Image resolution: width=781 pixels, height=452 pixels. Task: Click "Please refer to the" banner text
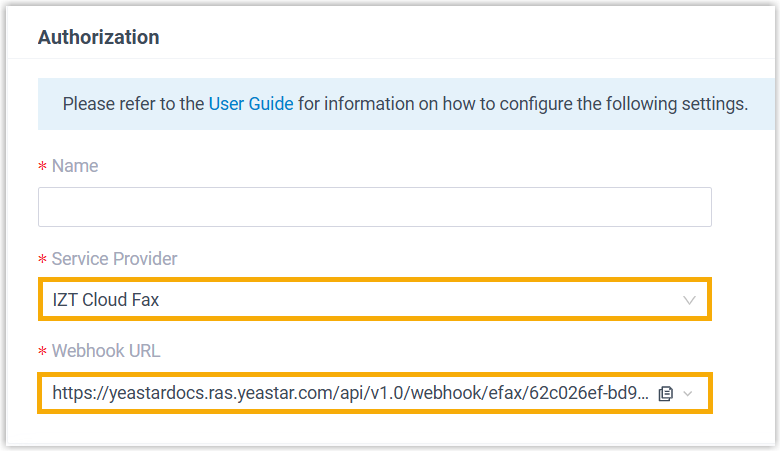point(133,104)
